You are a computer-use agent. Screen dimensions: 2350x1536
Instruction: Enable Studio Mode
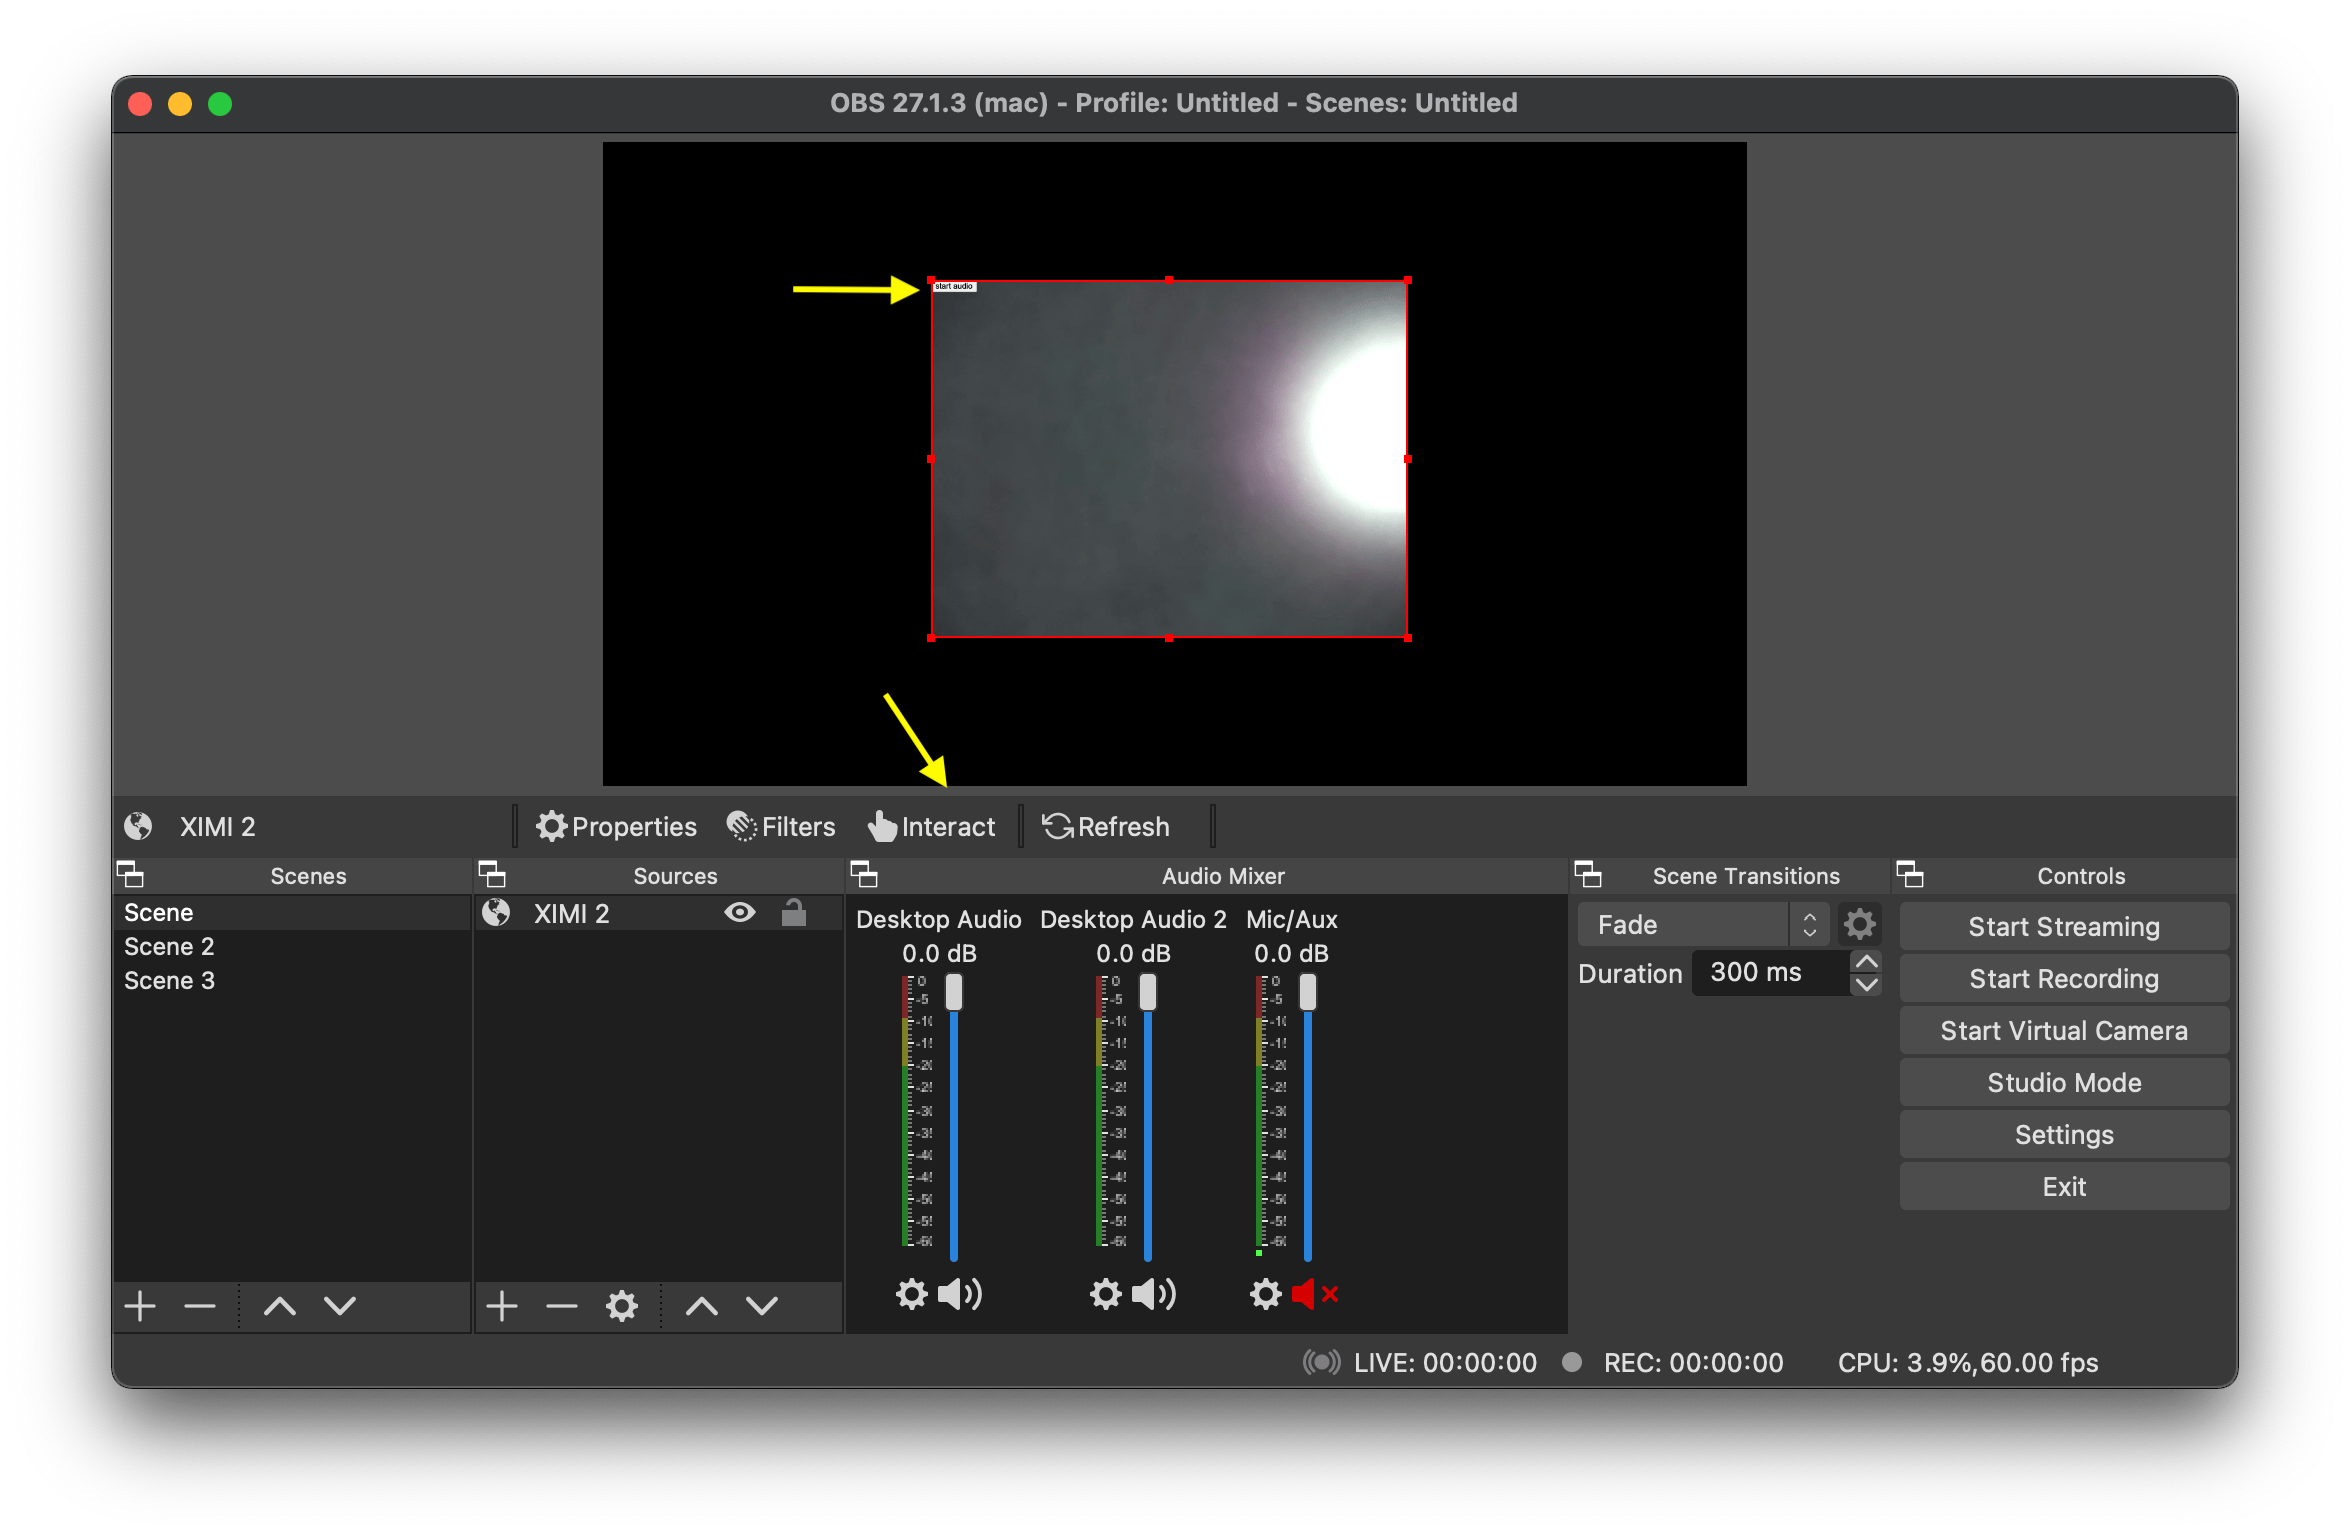(2064, 1083)
